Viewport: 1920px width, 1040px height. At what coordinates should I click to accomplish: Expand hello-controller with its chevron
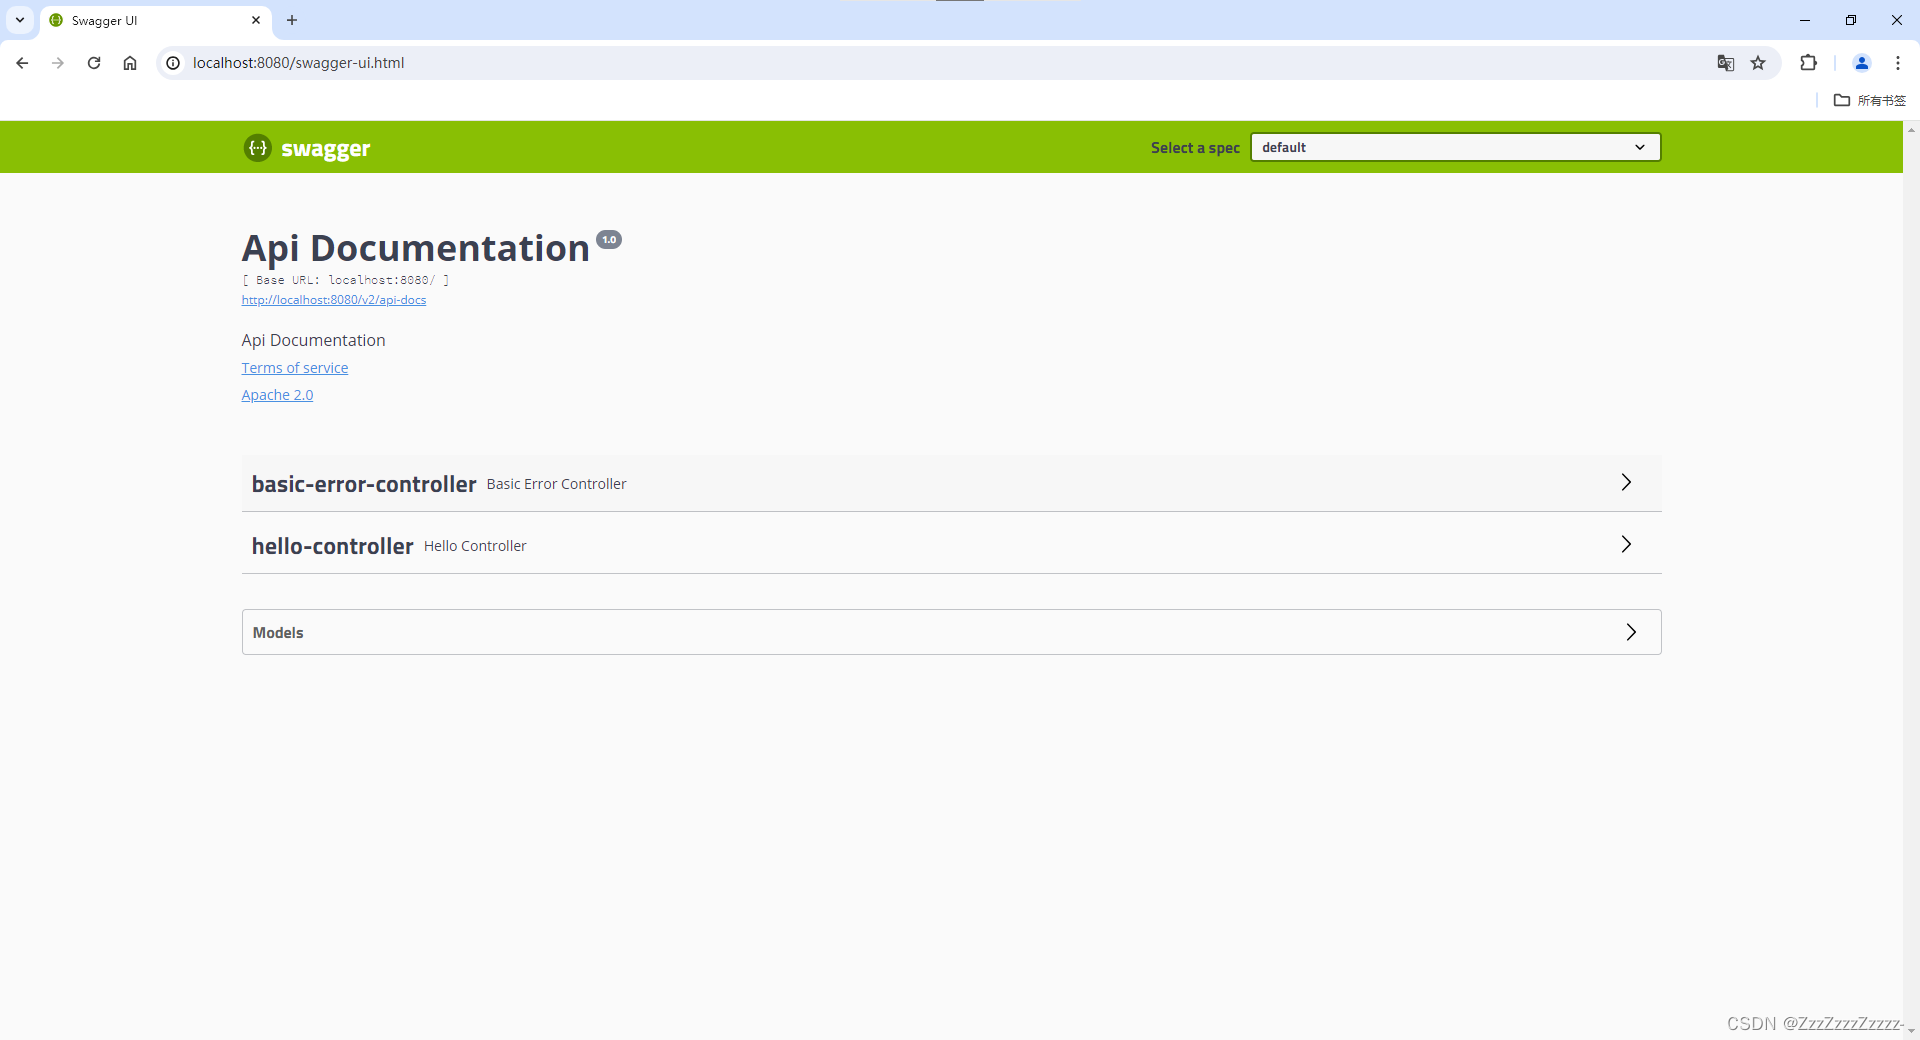coord(1626,545)
